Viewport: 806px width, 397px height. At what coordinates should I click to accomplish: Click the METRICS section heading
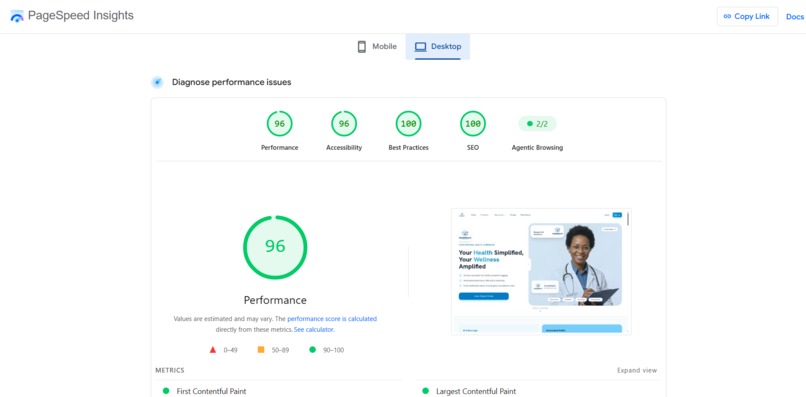(170, 370)
